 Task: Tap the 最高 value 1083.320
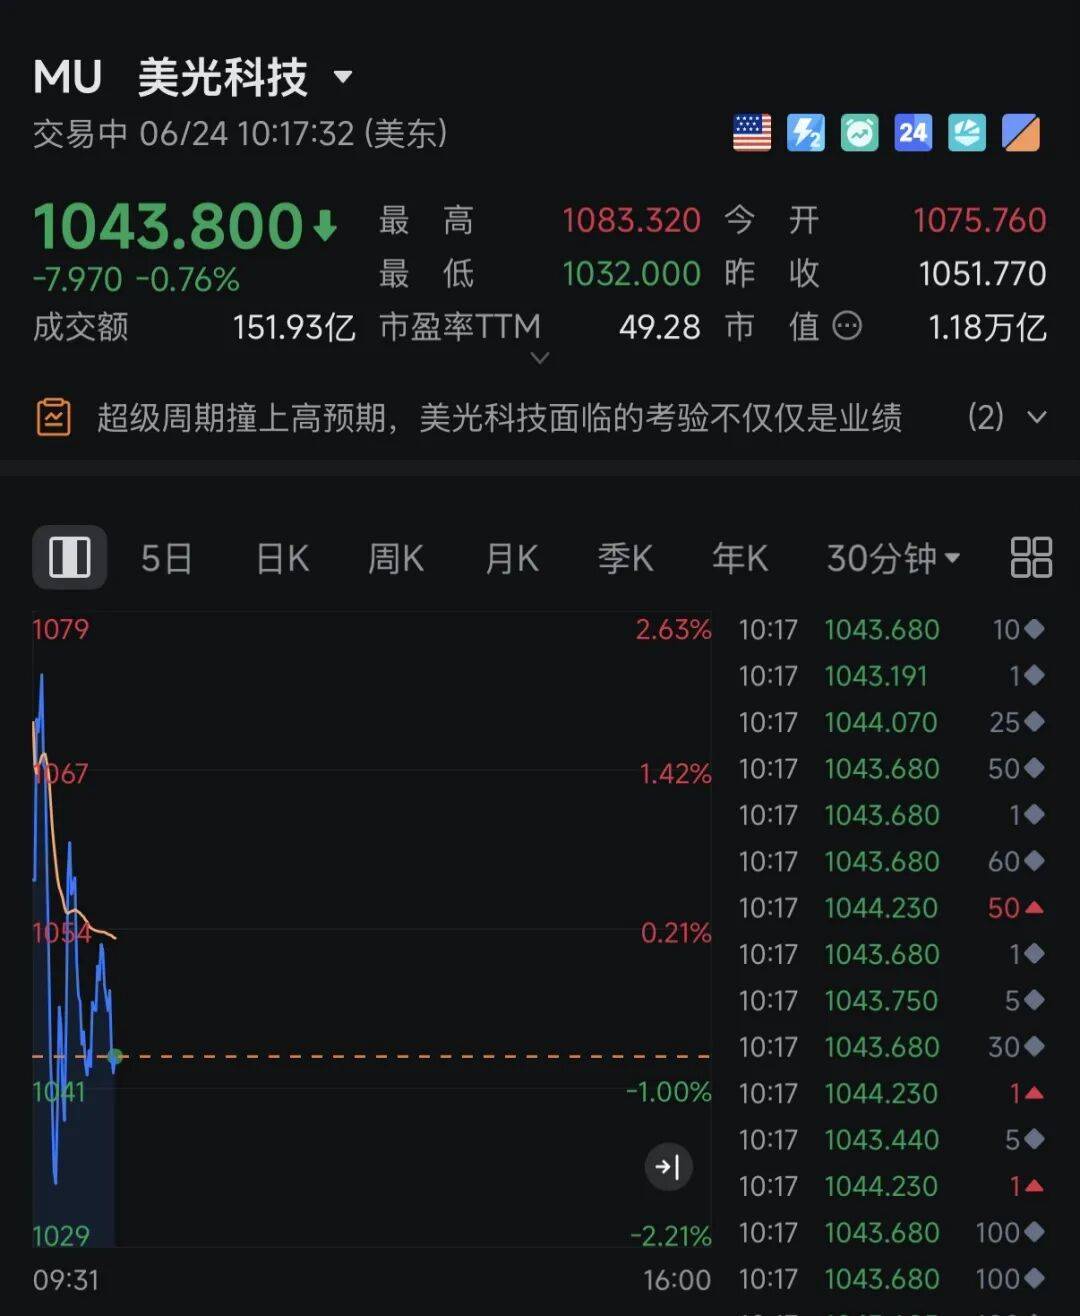[x=631, y=220]
